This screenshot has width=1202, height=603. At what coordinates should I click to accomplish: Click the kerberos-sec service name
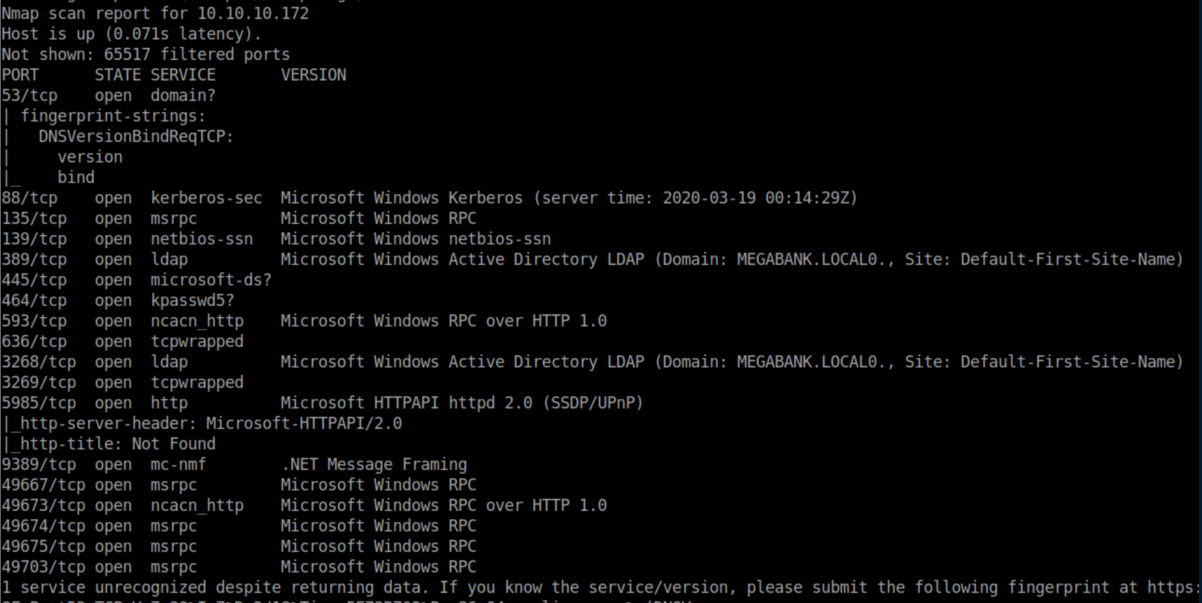point(206,198)
